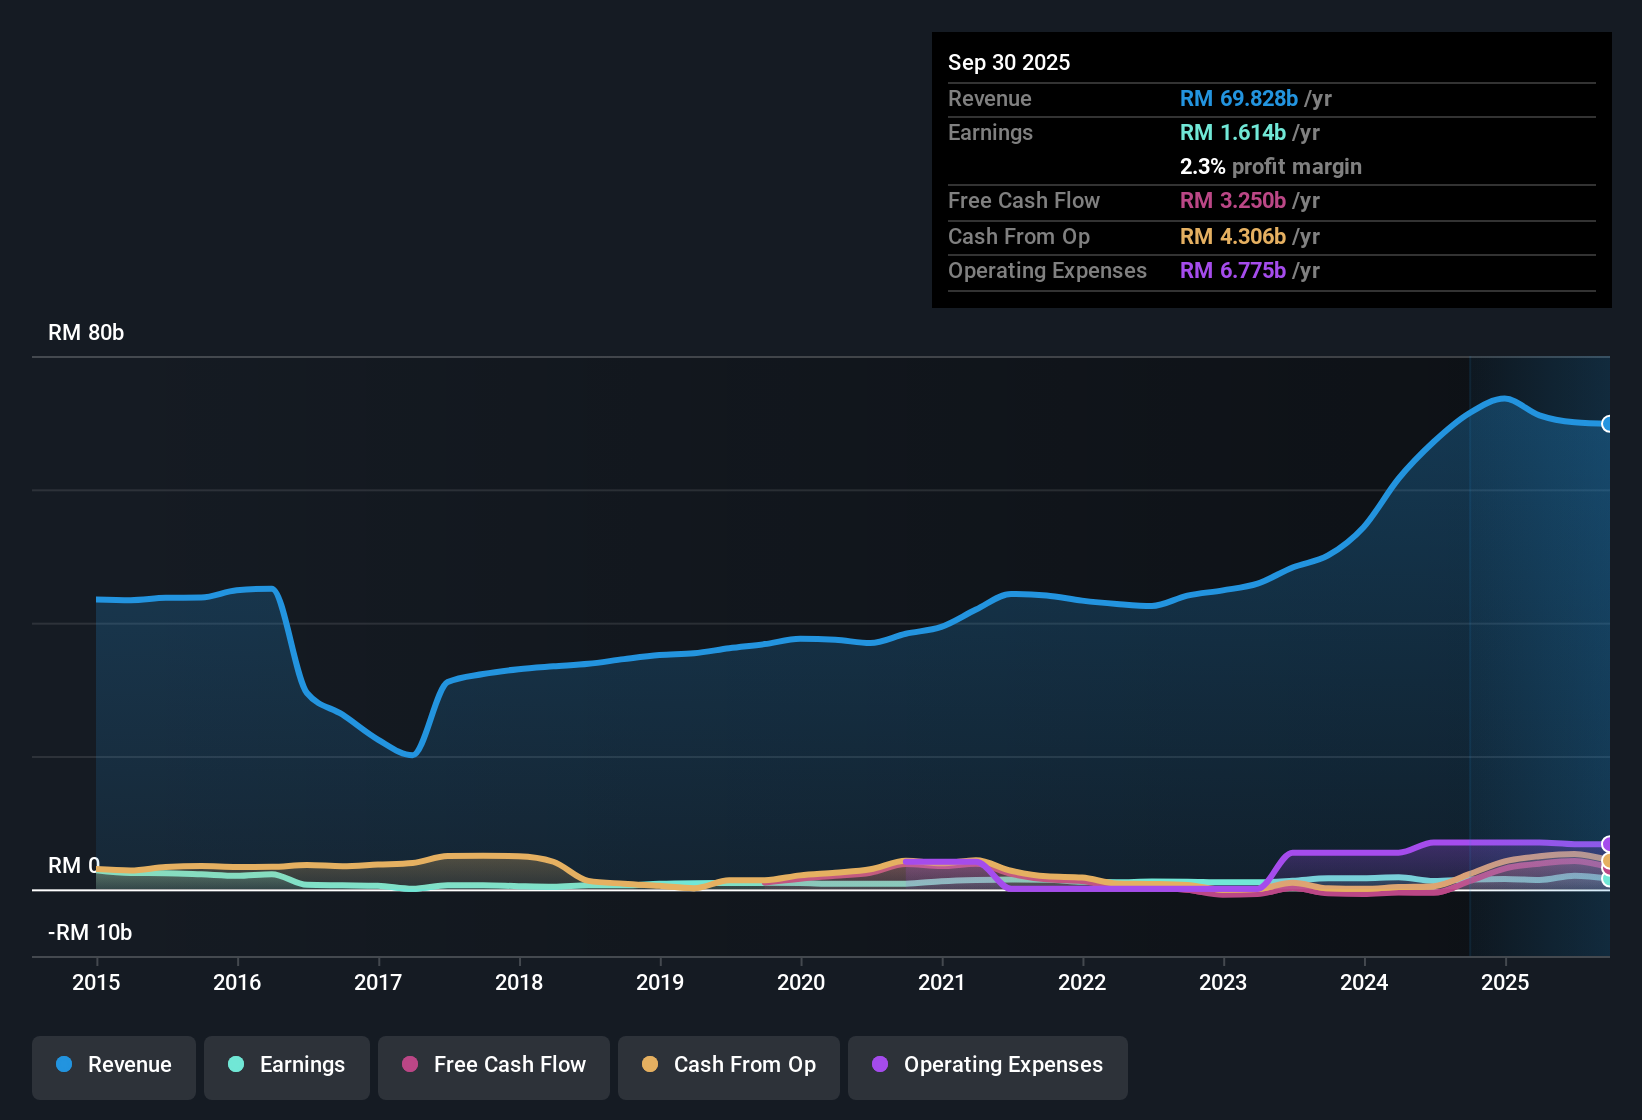This screenshot has width=1642, height=1120.
Task: Hide the Earnings line via its legend button
Action: click(x=286, y=1065)
